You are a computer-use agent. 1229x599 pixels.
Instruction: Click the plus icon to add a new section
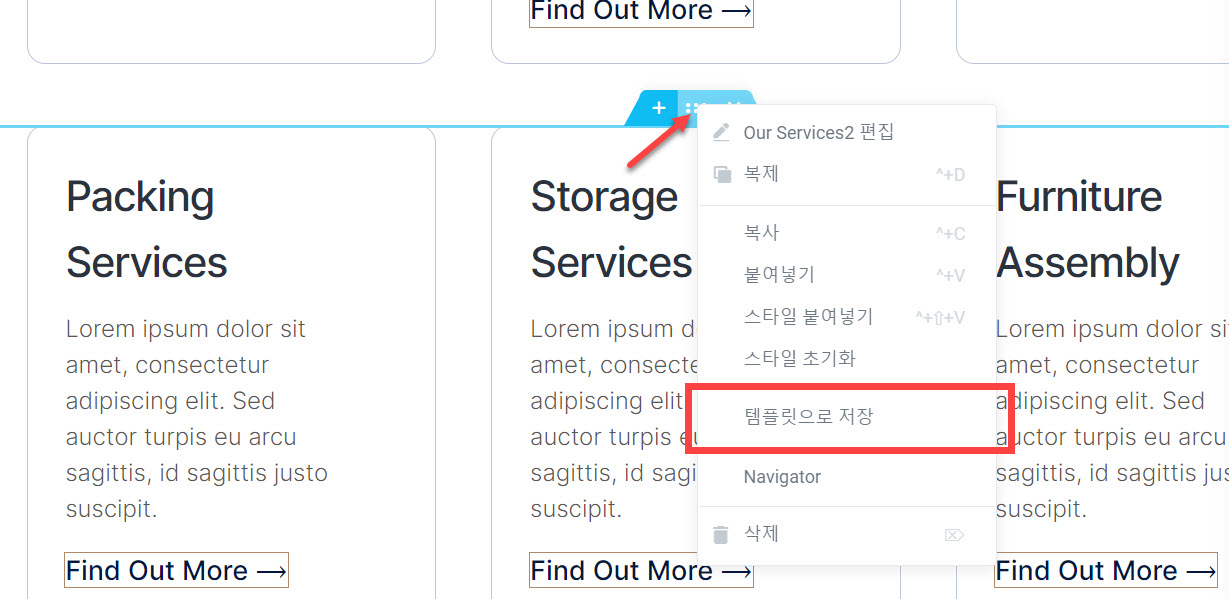657,108
